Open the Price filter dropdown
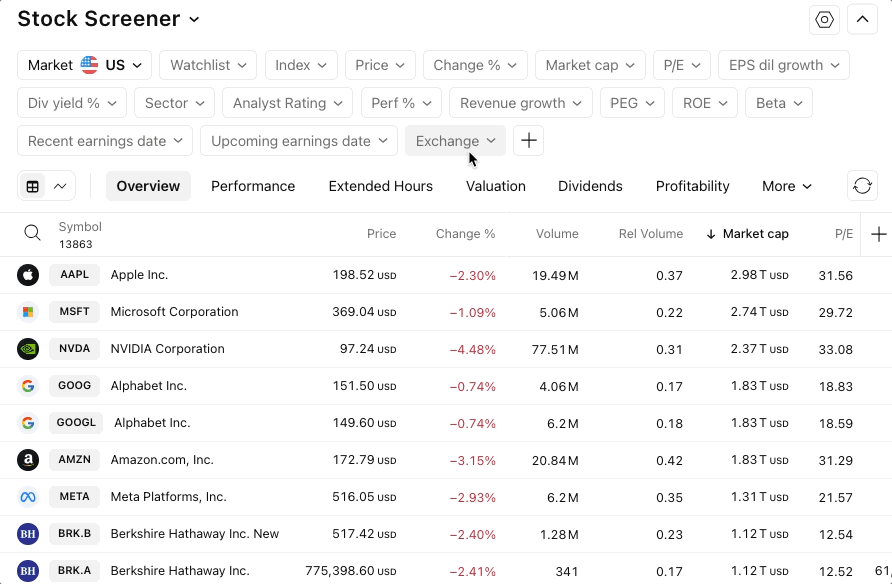Screen dimensions: 892x584 [x=380, y=65]
